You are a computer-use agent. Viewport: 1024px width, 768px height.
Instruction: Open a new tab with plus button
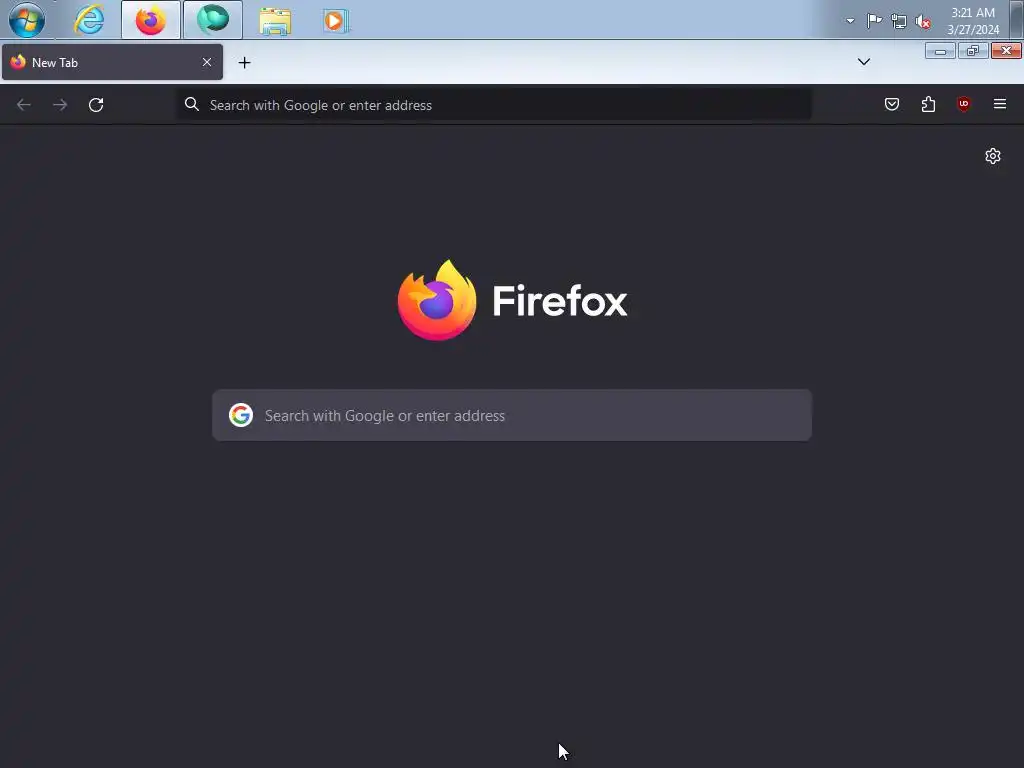[244, 63]
